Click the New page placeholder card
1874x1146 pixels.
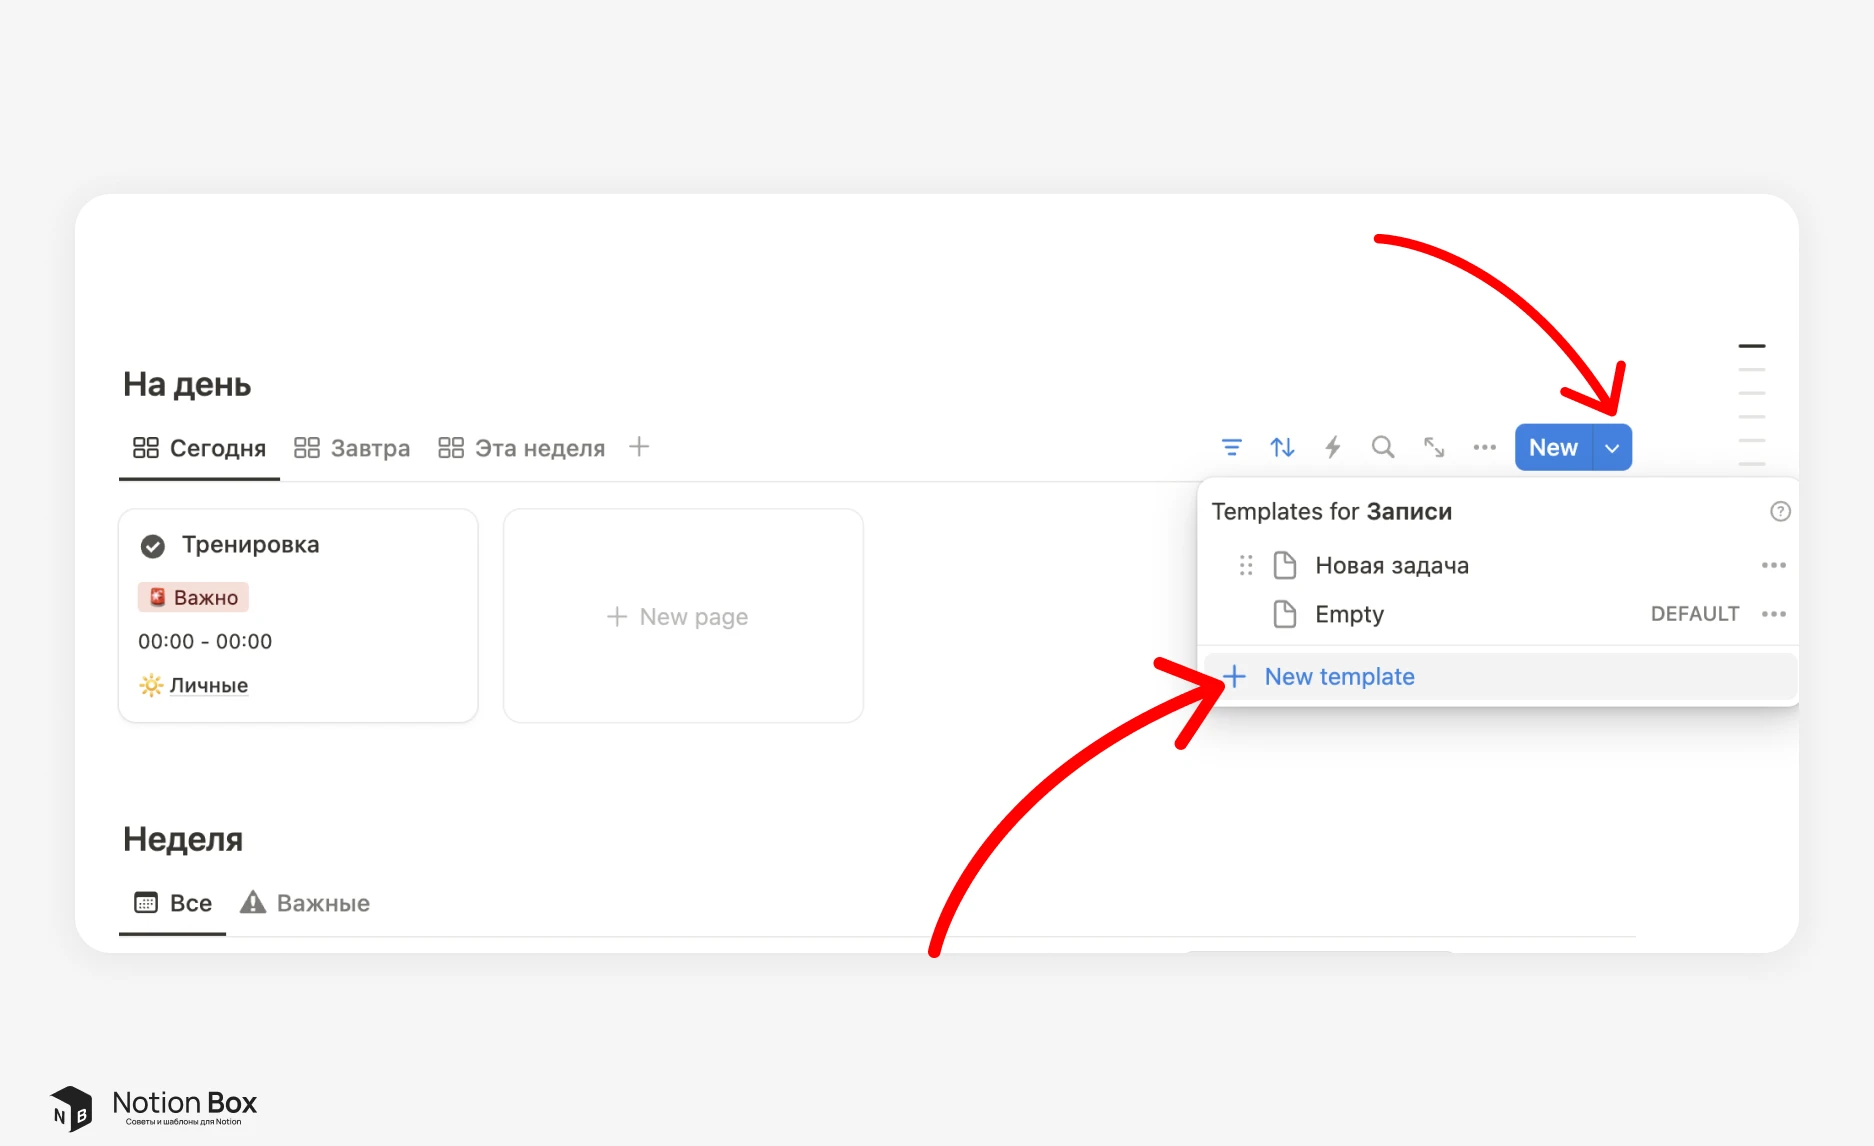(x=683, y=617)
